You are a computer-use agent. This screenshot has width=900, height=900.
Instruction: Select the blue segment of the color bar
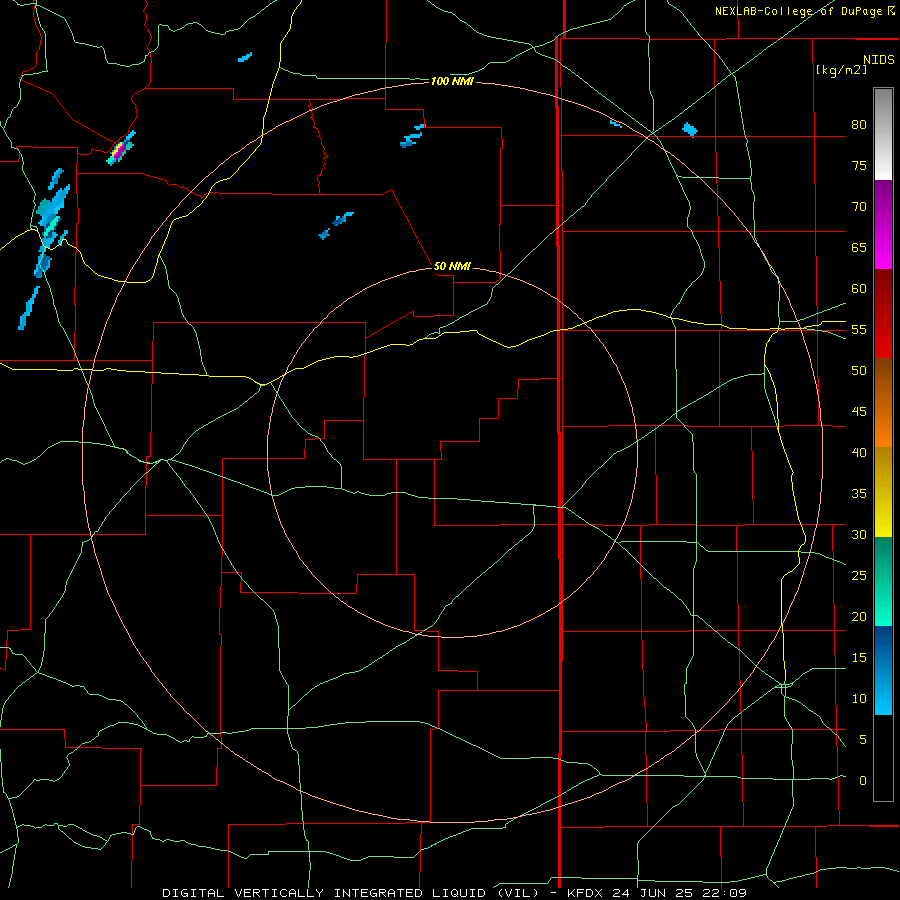click(x=883, y=670)
